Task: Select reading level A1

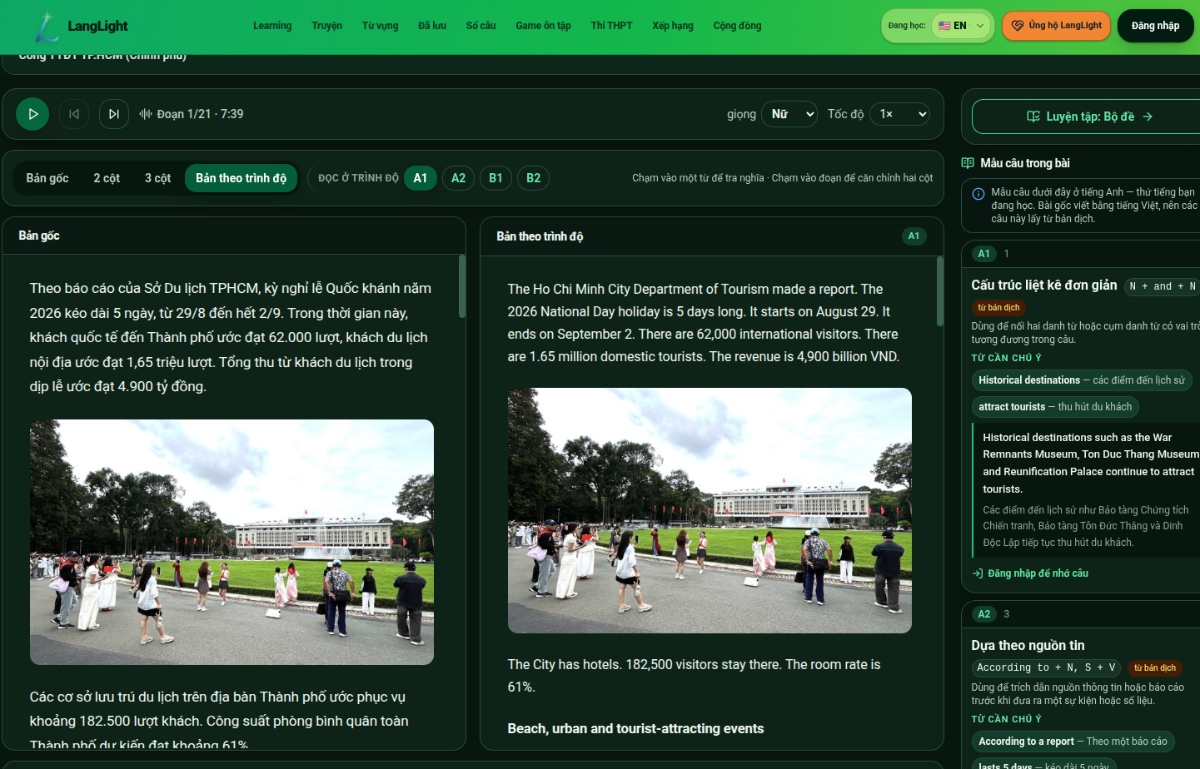Action: click(x=420, y=178)
